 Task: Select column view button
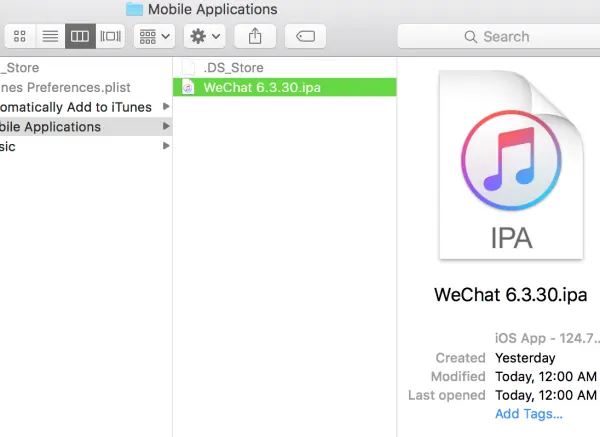[80, 36]
